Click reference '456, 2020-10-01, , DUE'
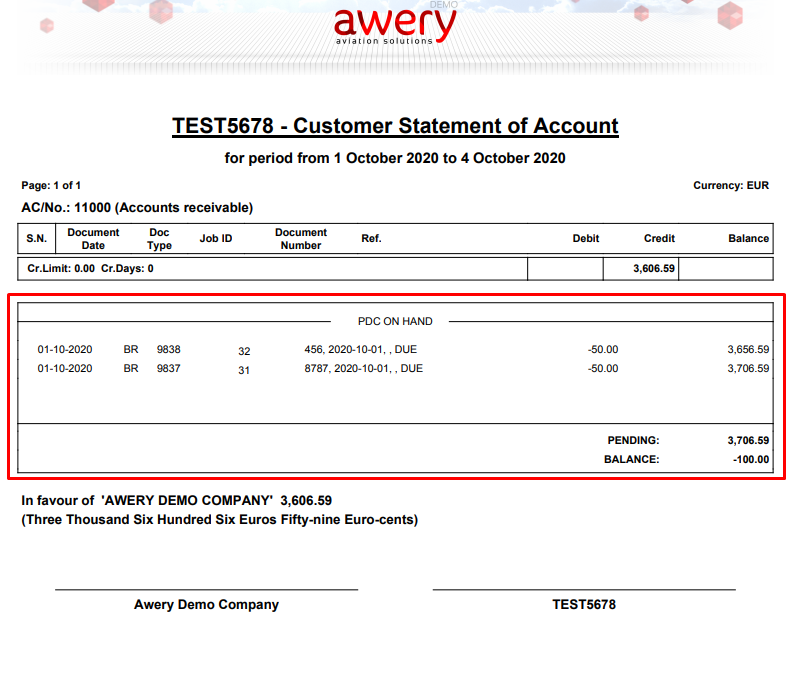Viewport: 789px width, 686px height. [360, 349]
